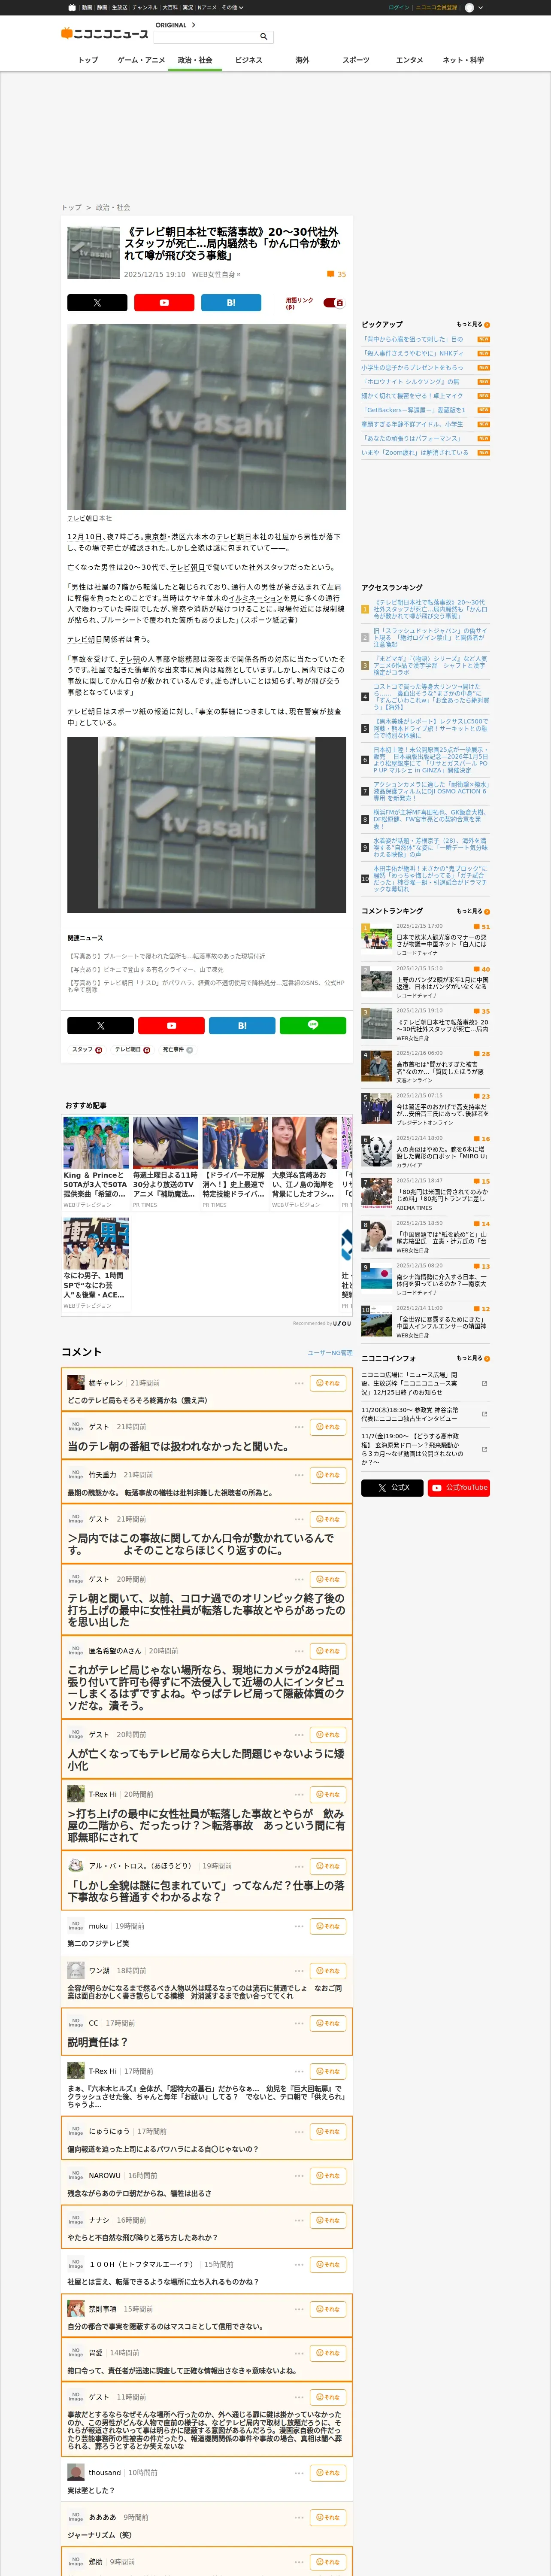Open the 海外 news tab
The image size is (551, 2576).
click(302, 60)
